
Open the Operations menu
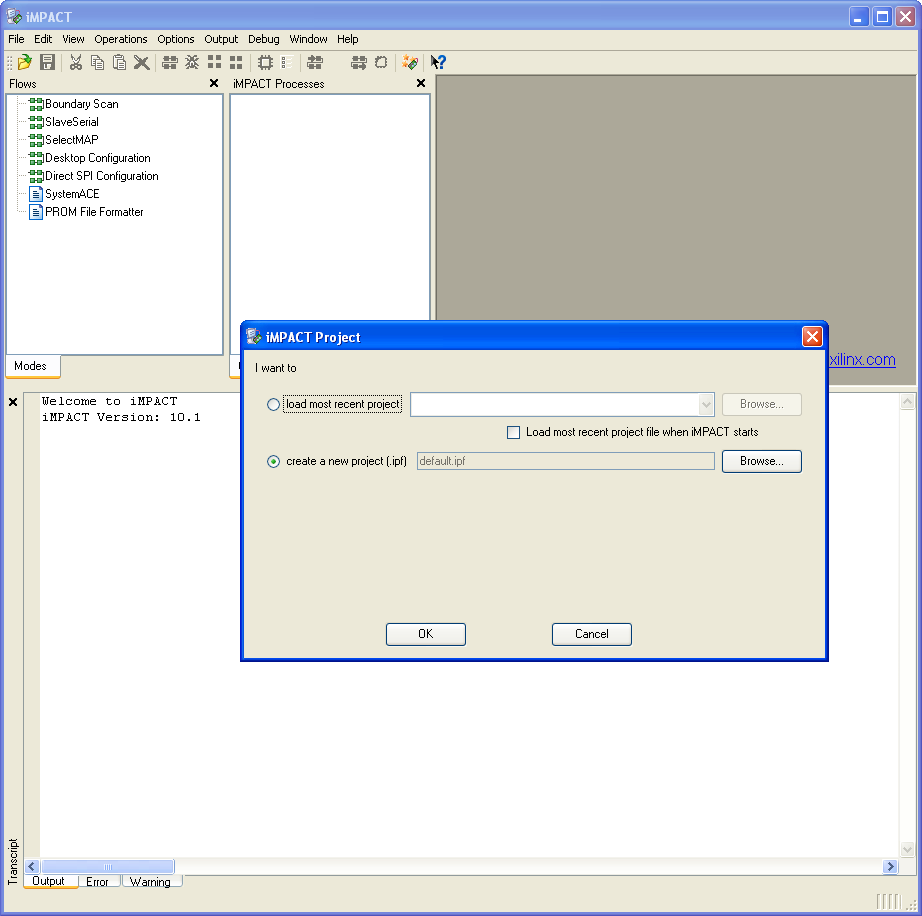coord(121,39)
